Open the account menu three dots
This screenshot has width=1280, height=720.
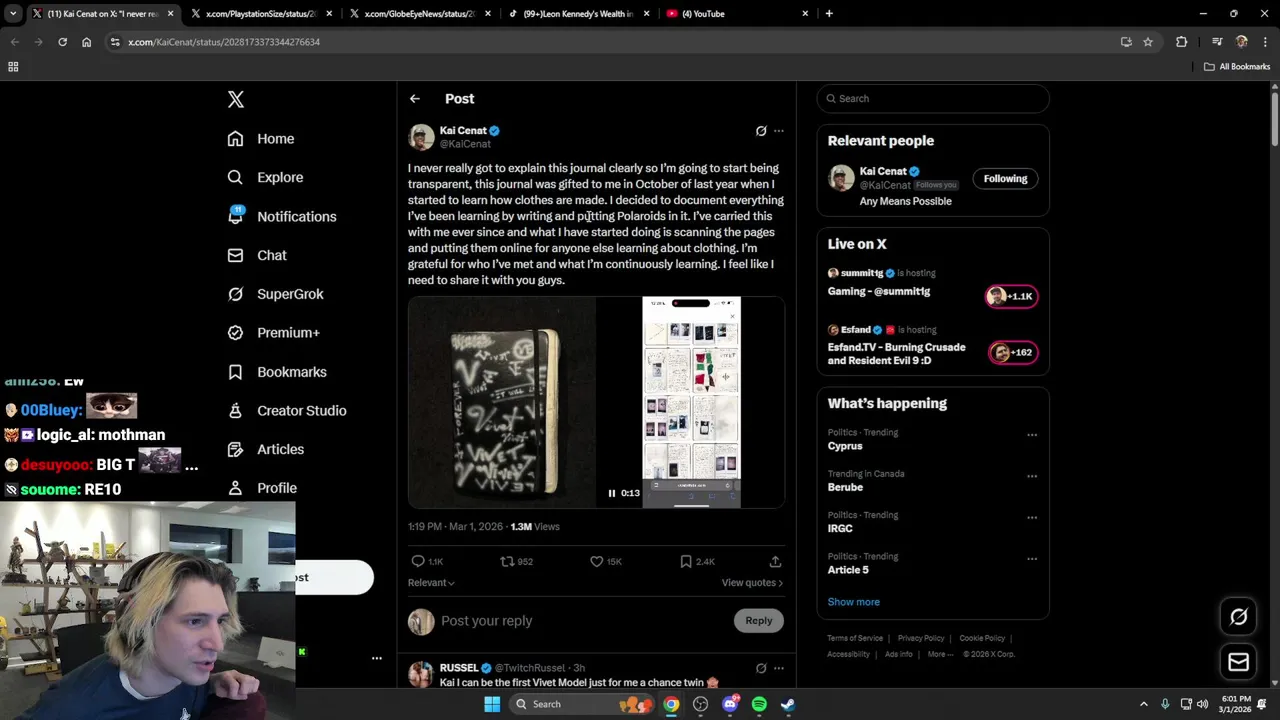(x=377, y=658)
